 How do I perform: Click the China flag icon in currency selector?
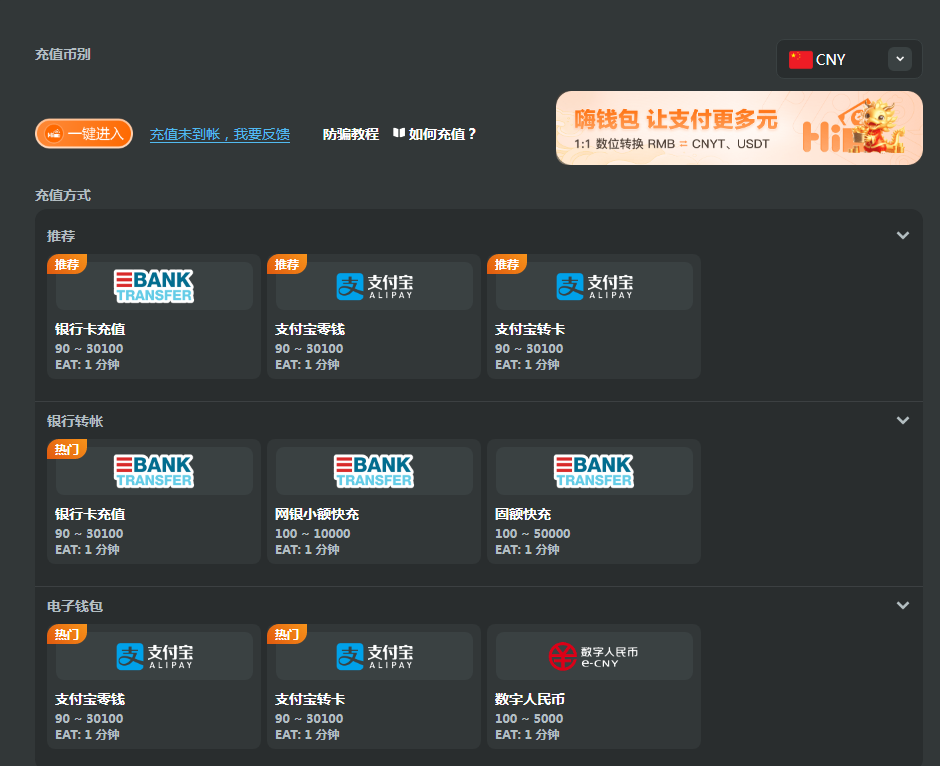pos(800,59)
